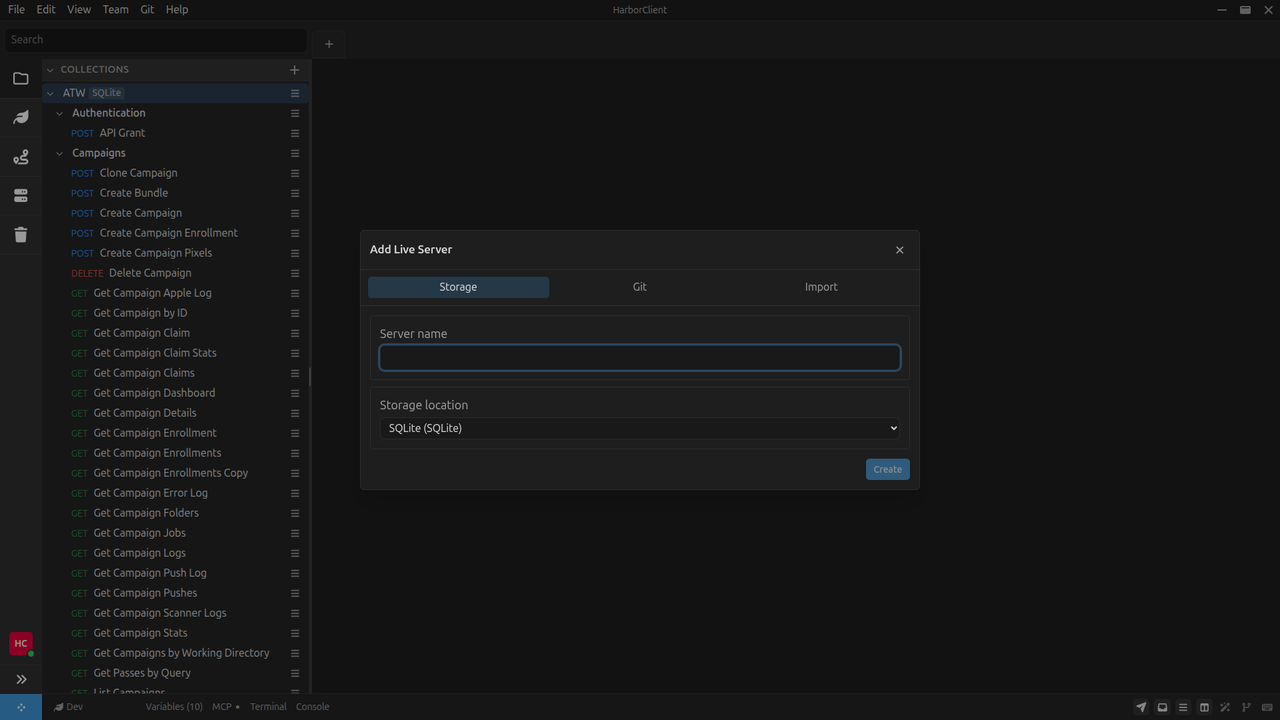Open the Team menu
The width and height of the screenshot is (1280, 720).
tap(115, 9)
